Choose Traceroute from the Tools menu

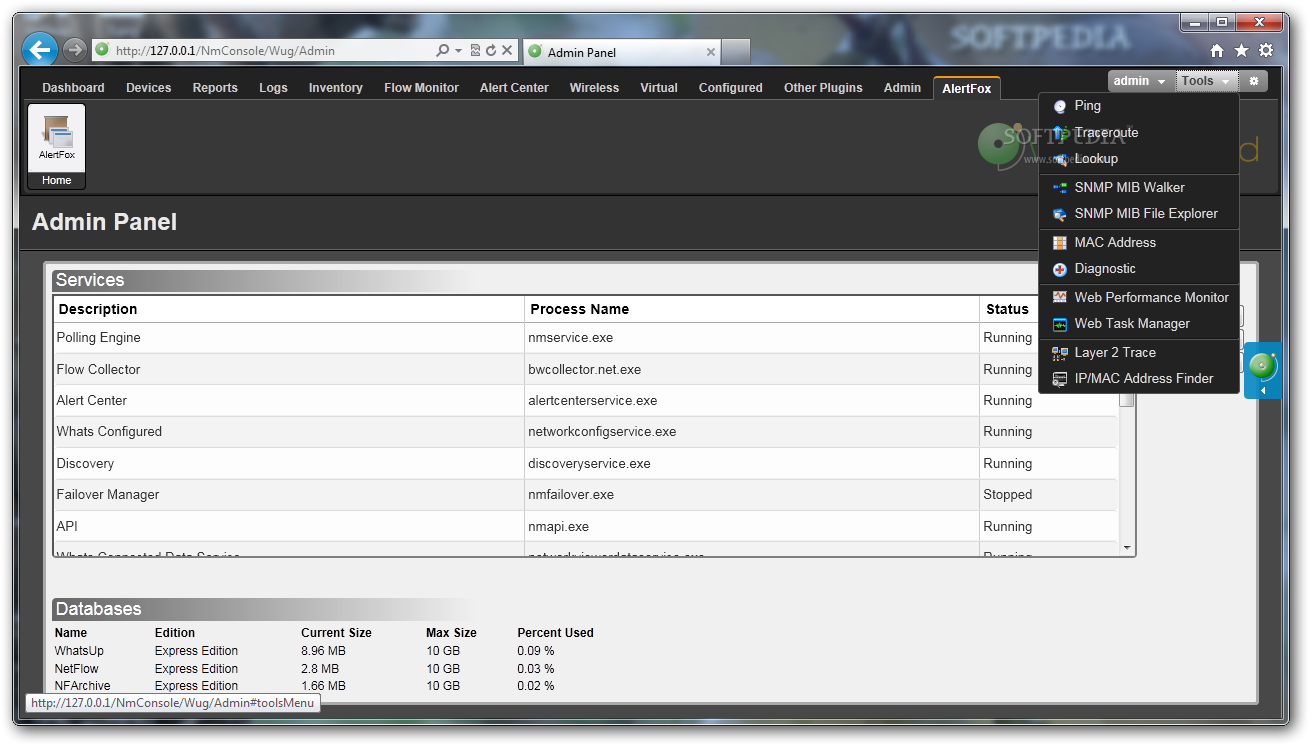[1139, 133]
